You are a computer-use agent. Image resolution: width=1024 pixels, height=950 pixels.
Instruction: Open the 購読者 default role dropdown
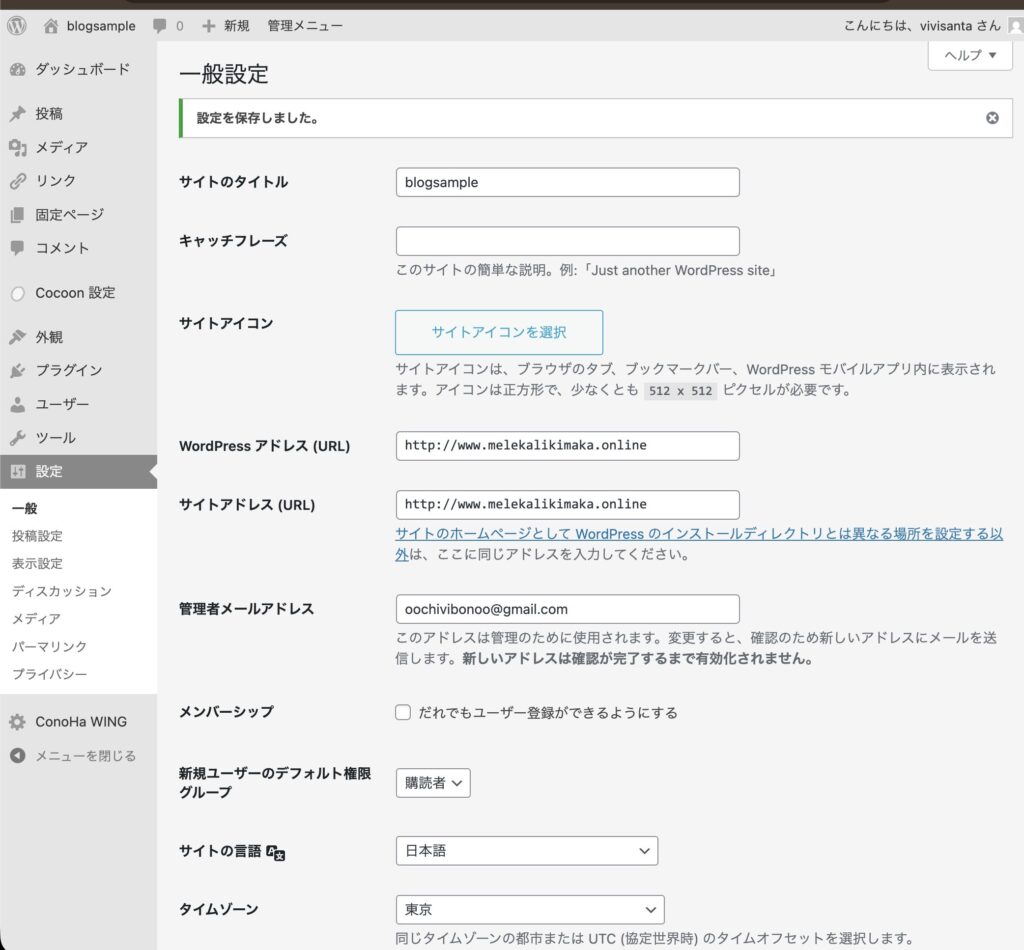433,783
